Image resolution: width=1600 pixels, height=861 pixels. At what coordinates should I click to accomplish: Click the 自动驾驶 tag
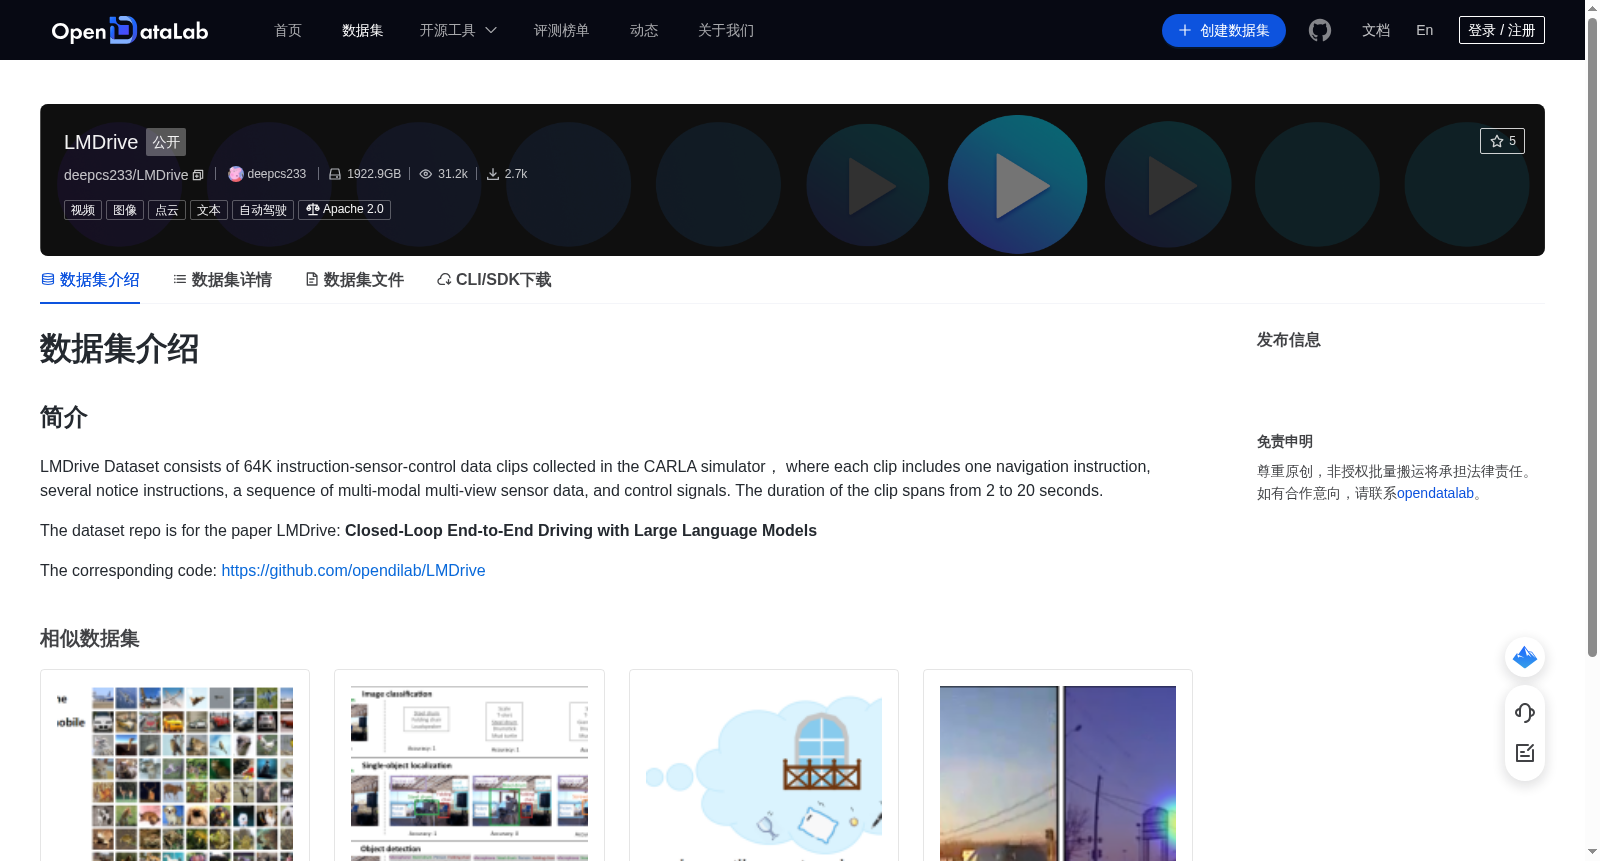(x=263, y=210)
